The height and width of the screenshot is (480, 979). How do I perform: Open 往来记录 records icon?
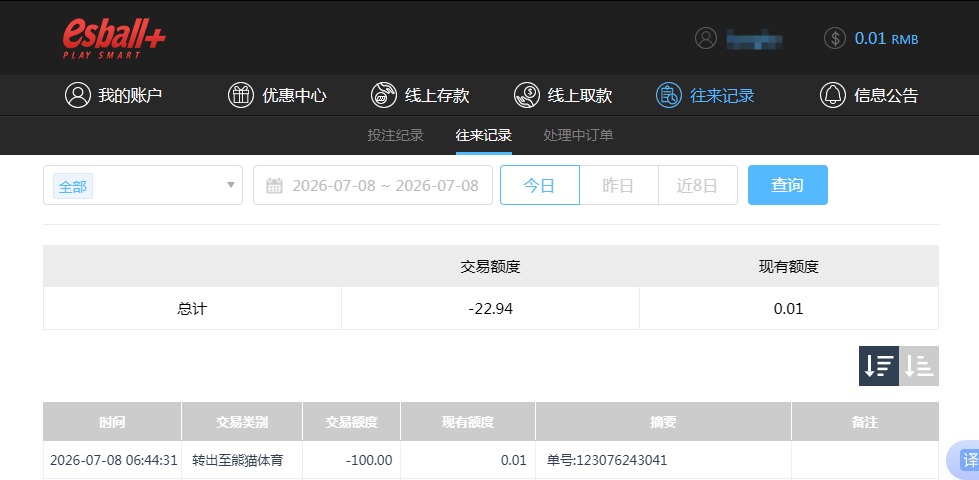tap(669, 96)
